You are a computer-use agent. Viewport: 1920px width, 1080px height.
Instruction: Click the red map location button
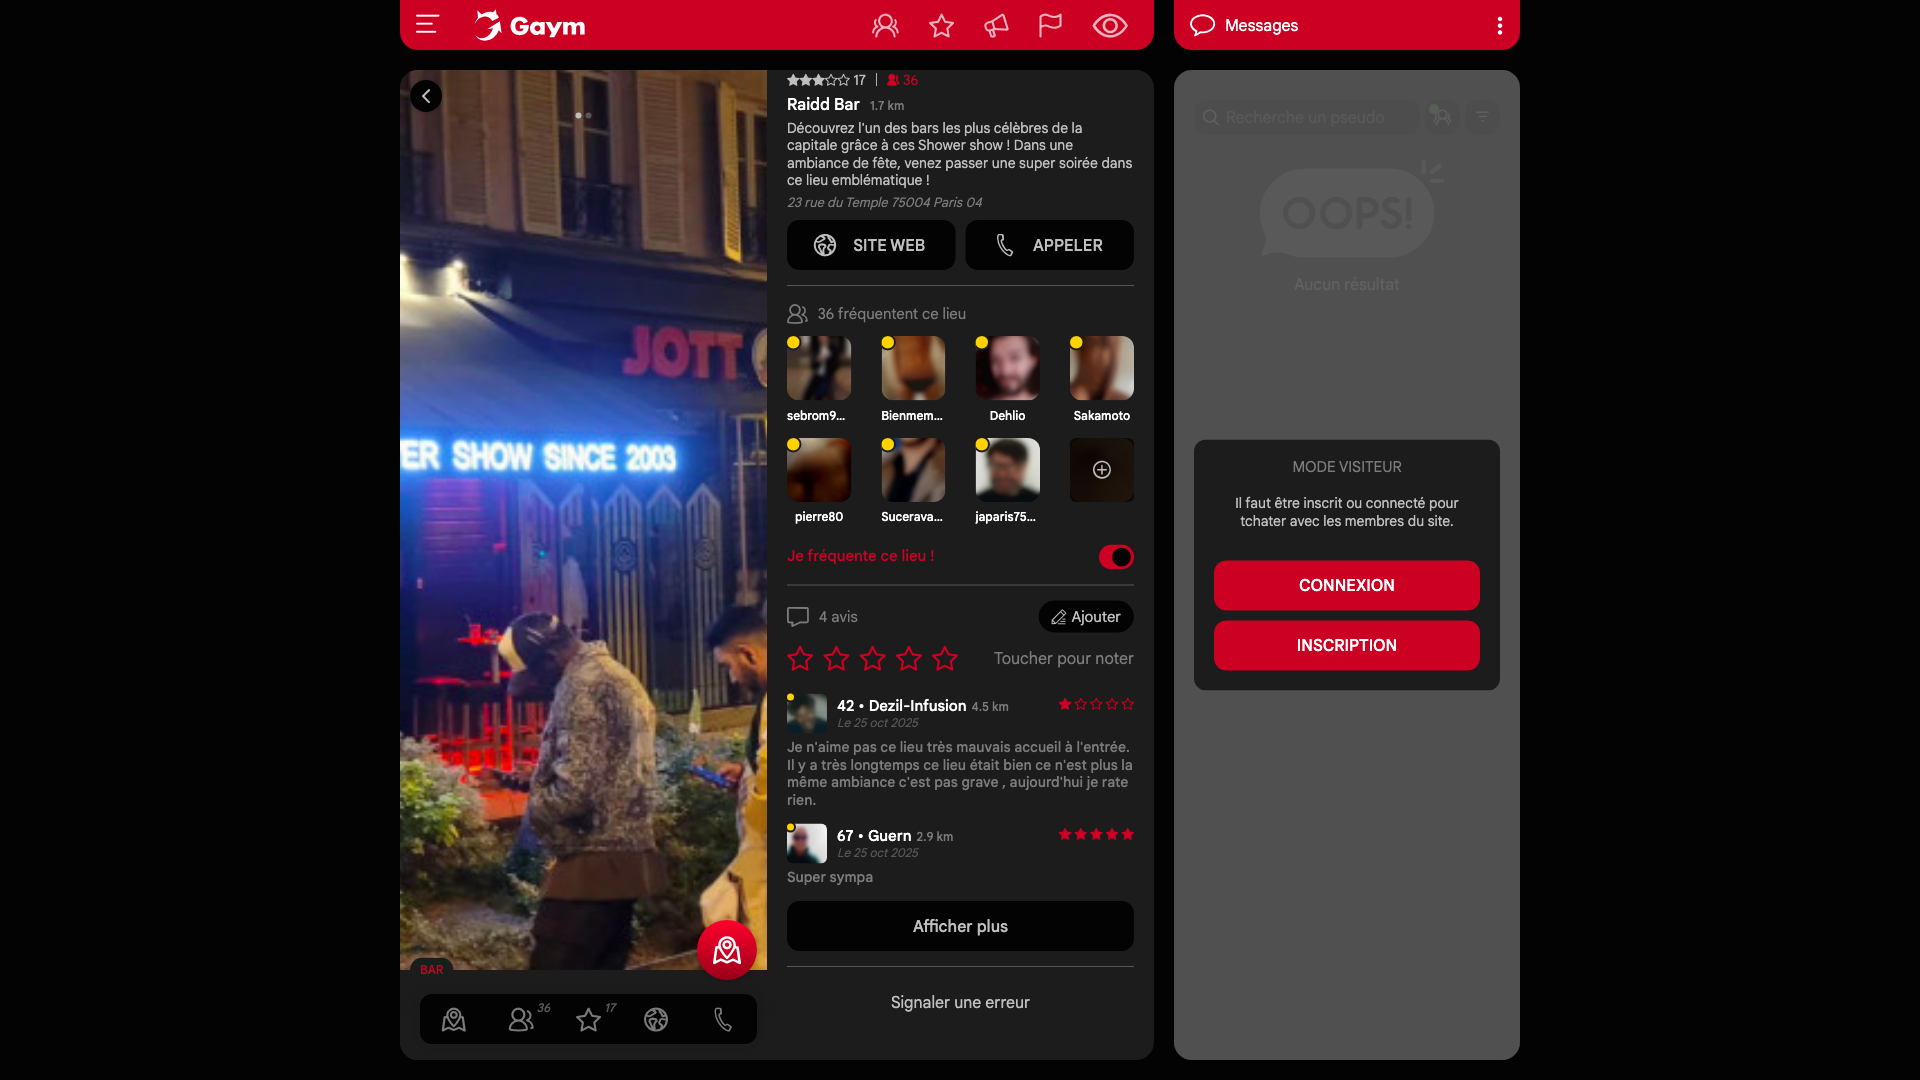727,950
